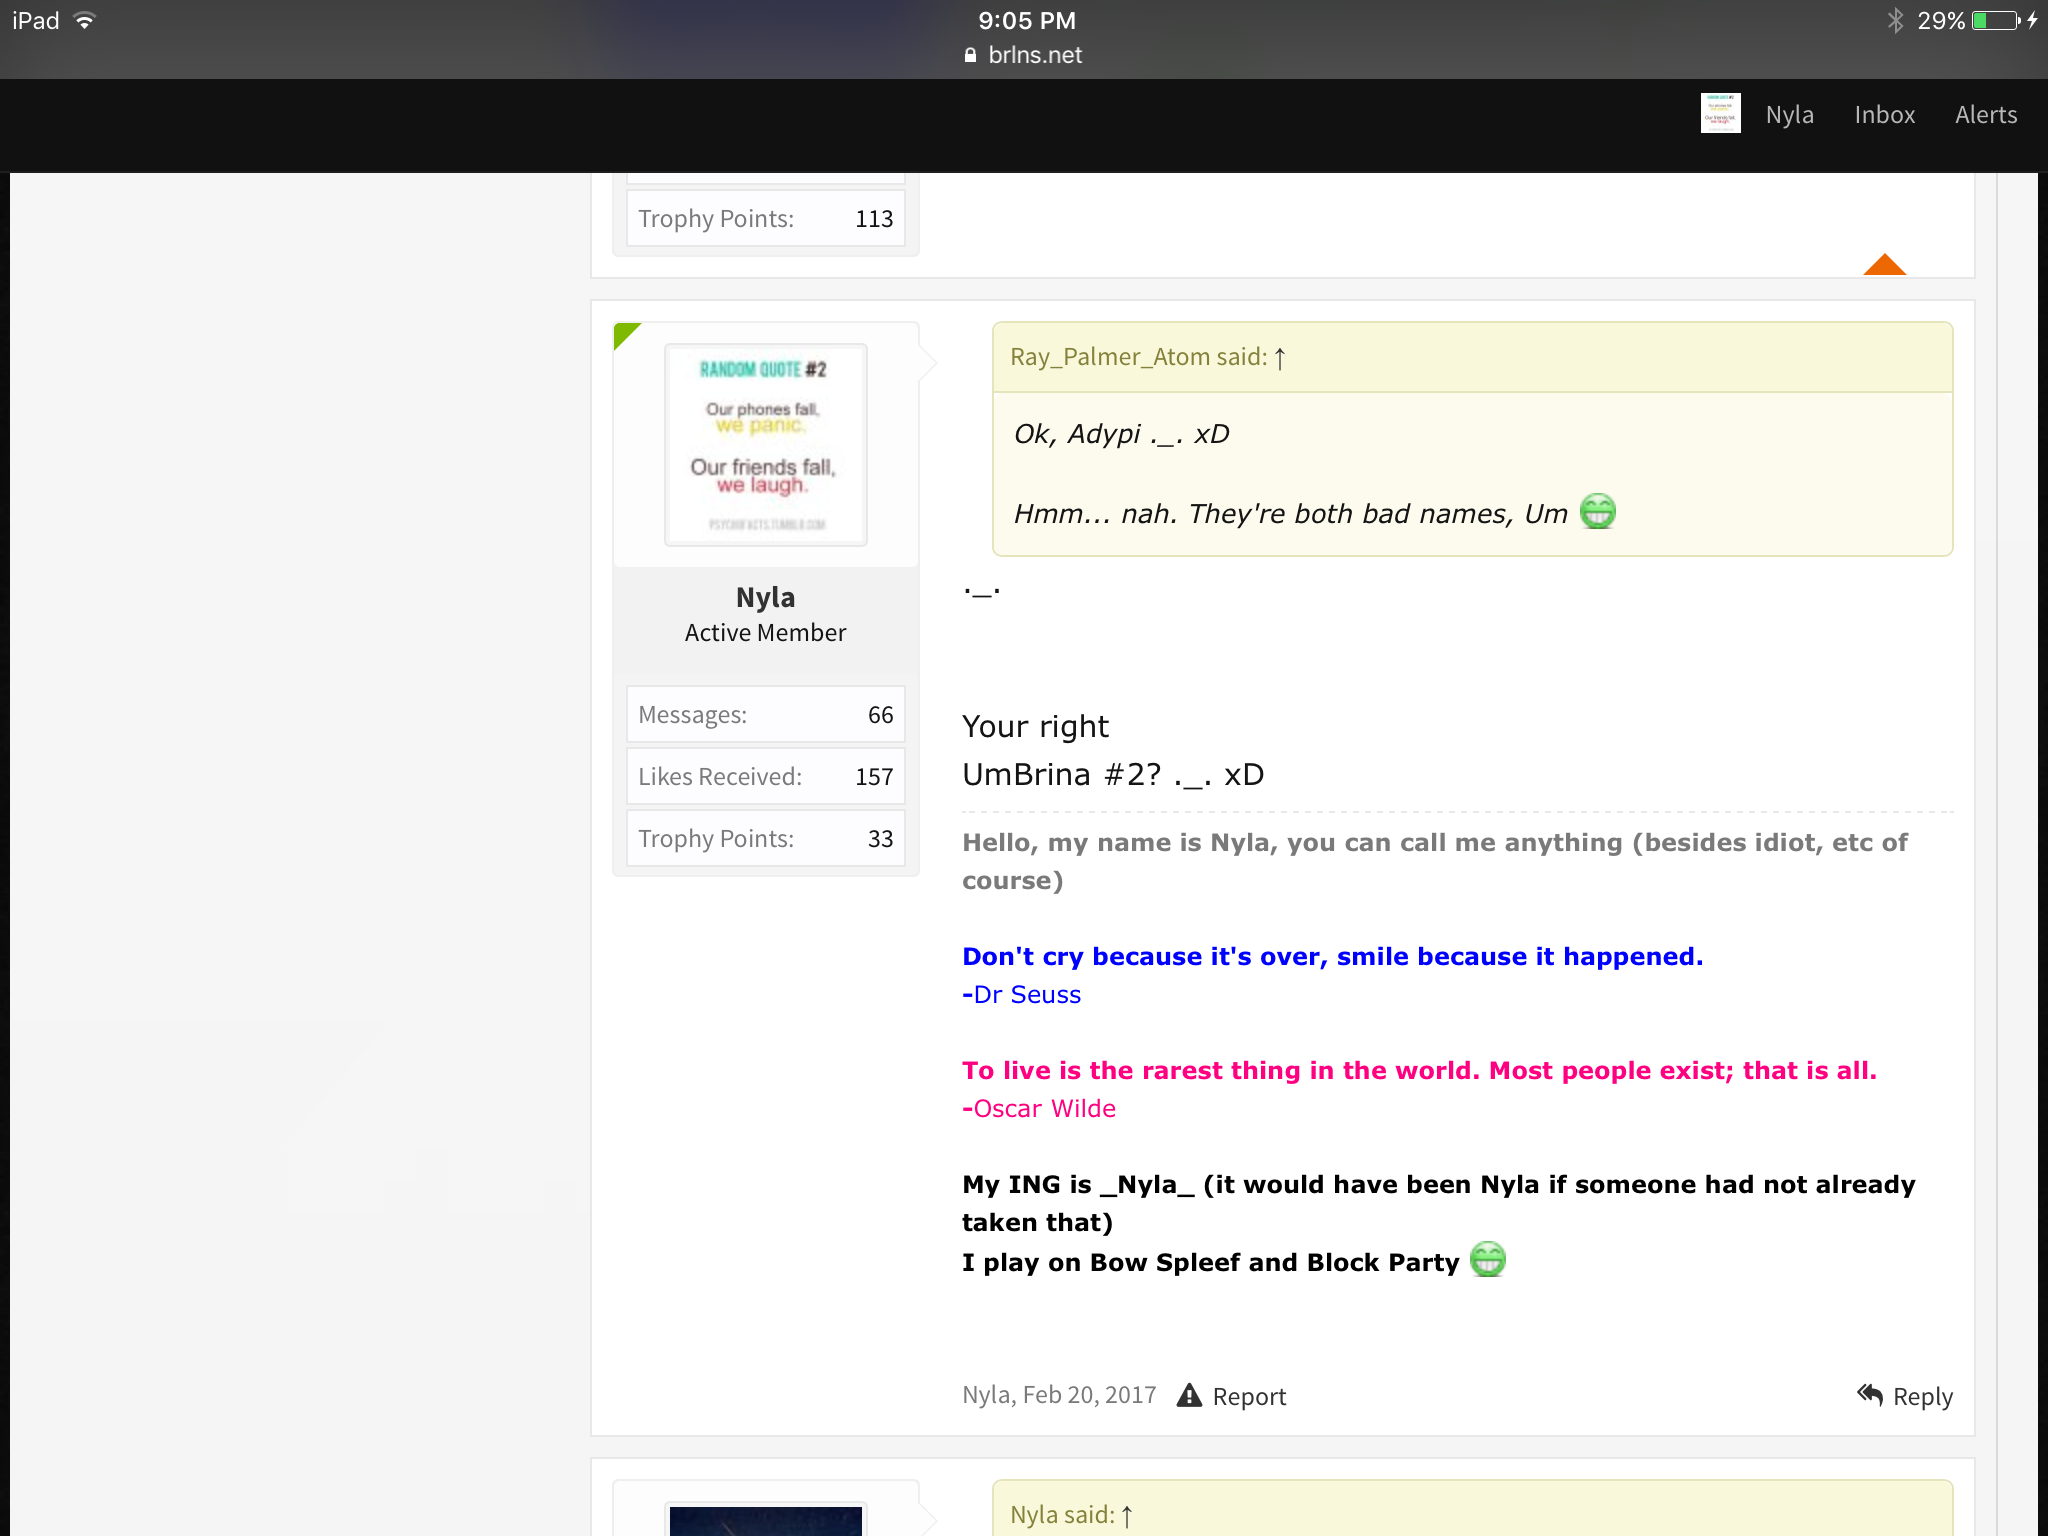Click the Likes Received 157 count
Screen dimensions: 2048x1536
tap(874, 777)
